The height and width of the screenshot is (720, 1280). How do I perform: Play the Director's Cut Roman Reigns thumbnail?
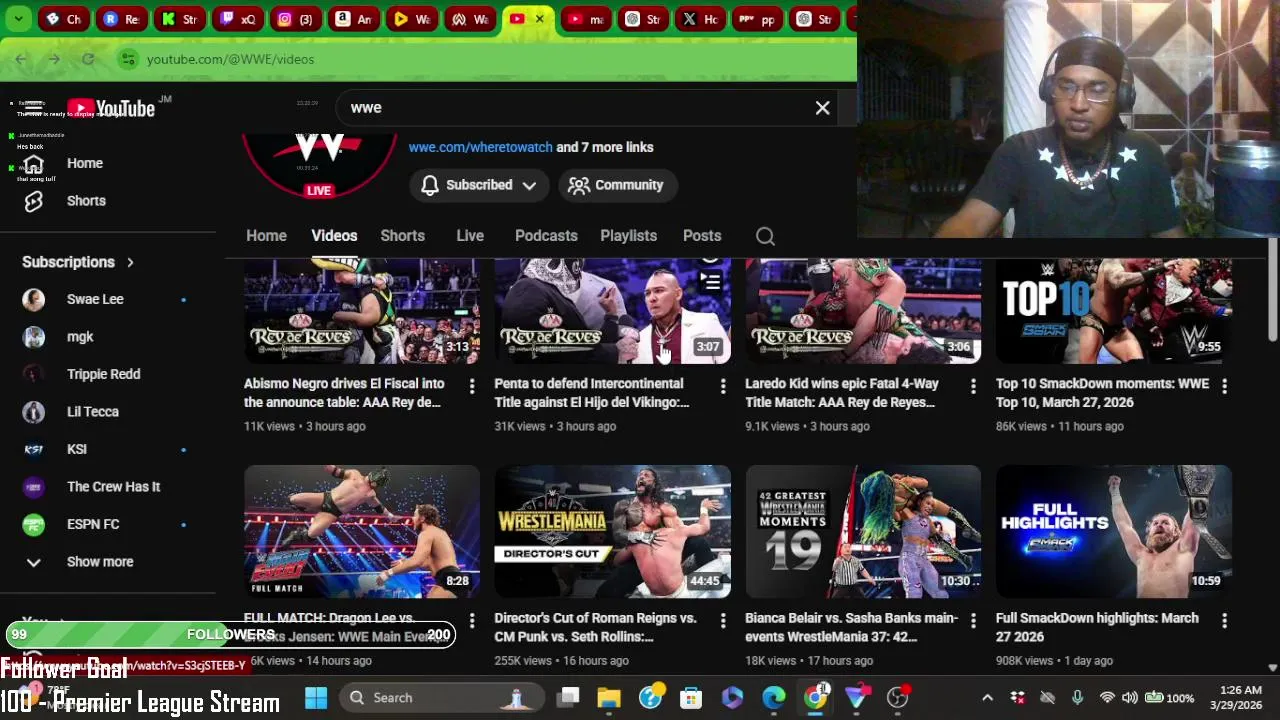612,531
